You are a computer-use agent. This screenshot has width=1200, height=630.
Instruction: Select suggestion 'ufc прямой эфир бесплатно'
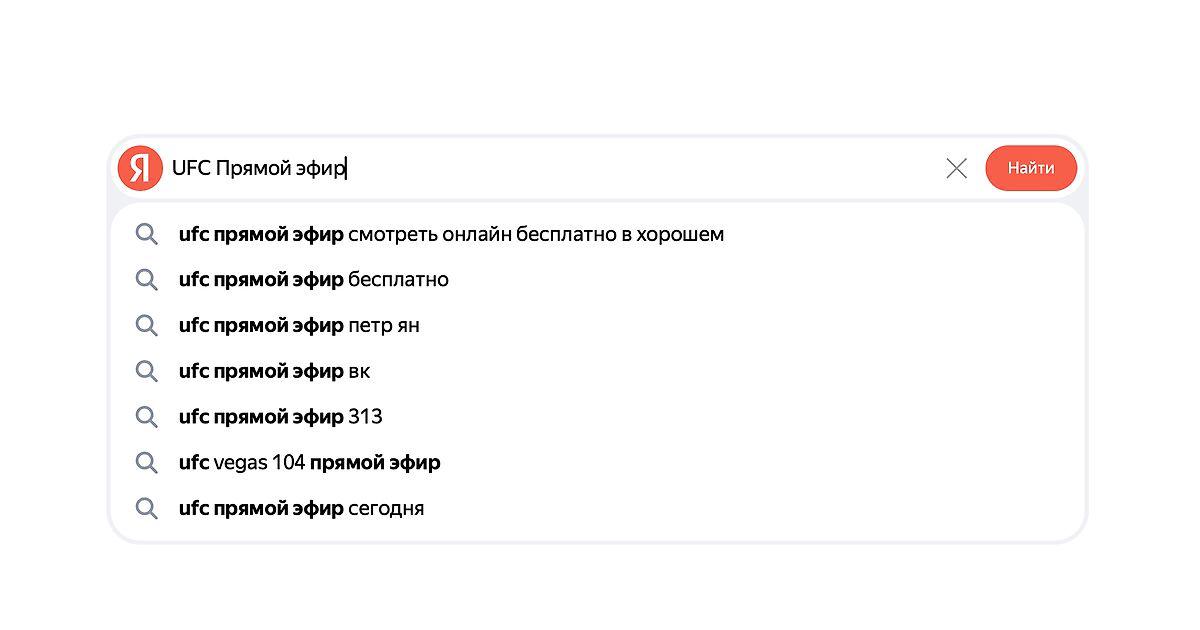(598, 280)
